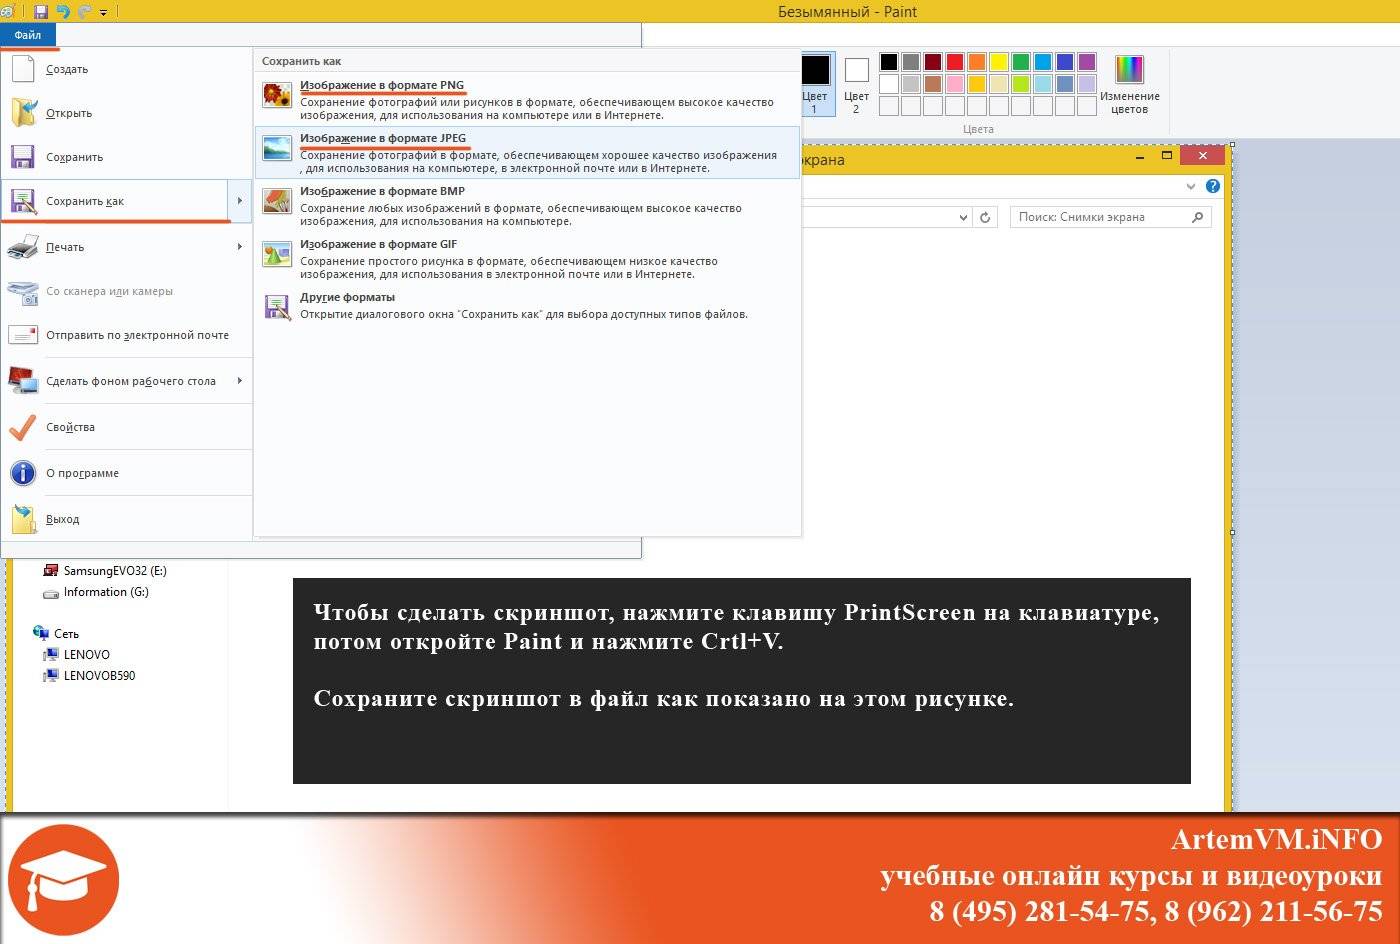Viewport: 1400px width, 944px height.
Task: Click the GIF format picture icon
Action: point(277,254)
